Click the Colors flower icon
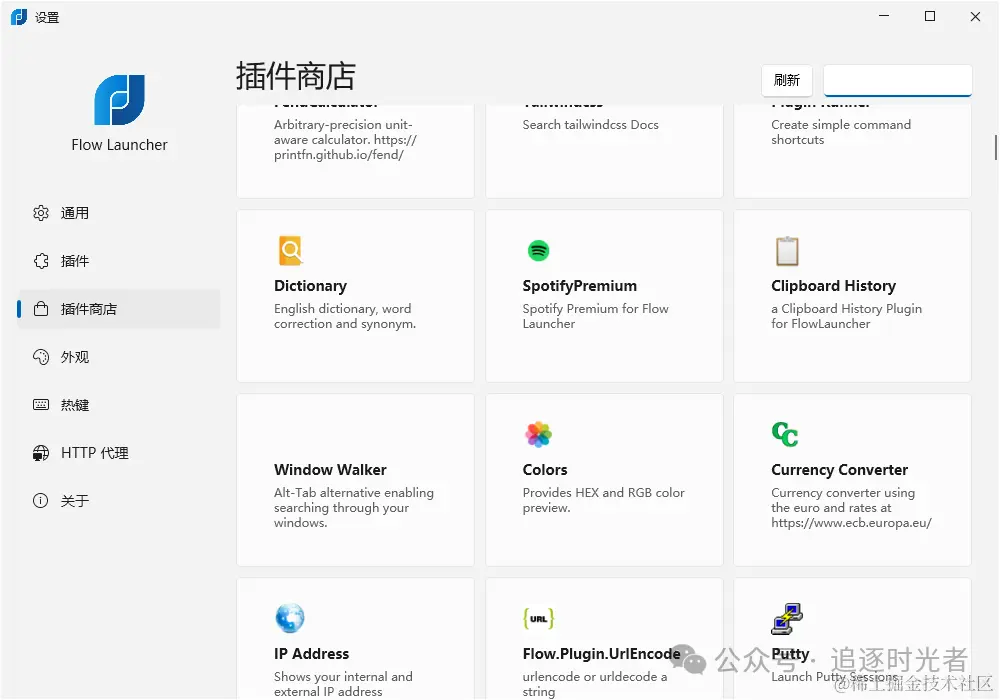Screen dimensions: 1000x700 click(538, 434)
